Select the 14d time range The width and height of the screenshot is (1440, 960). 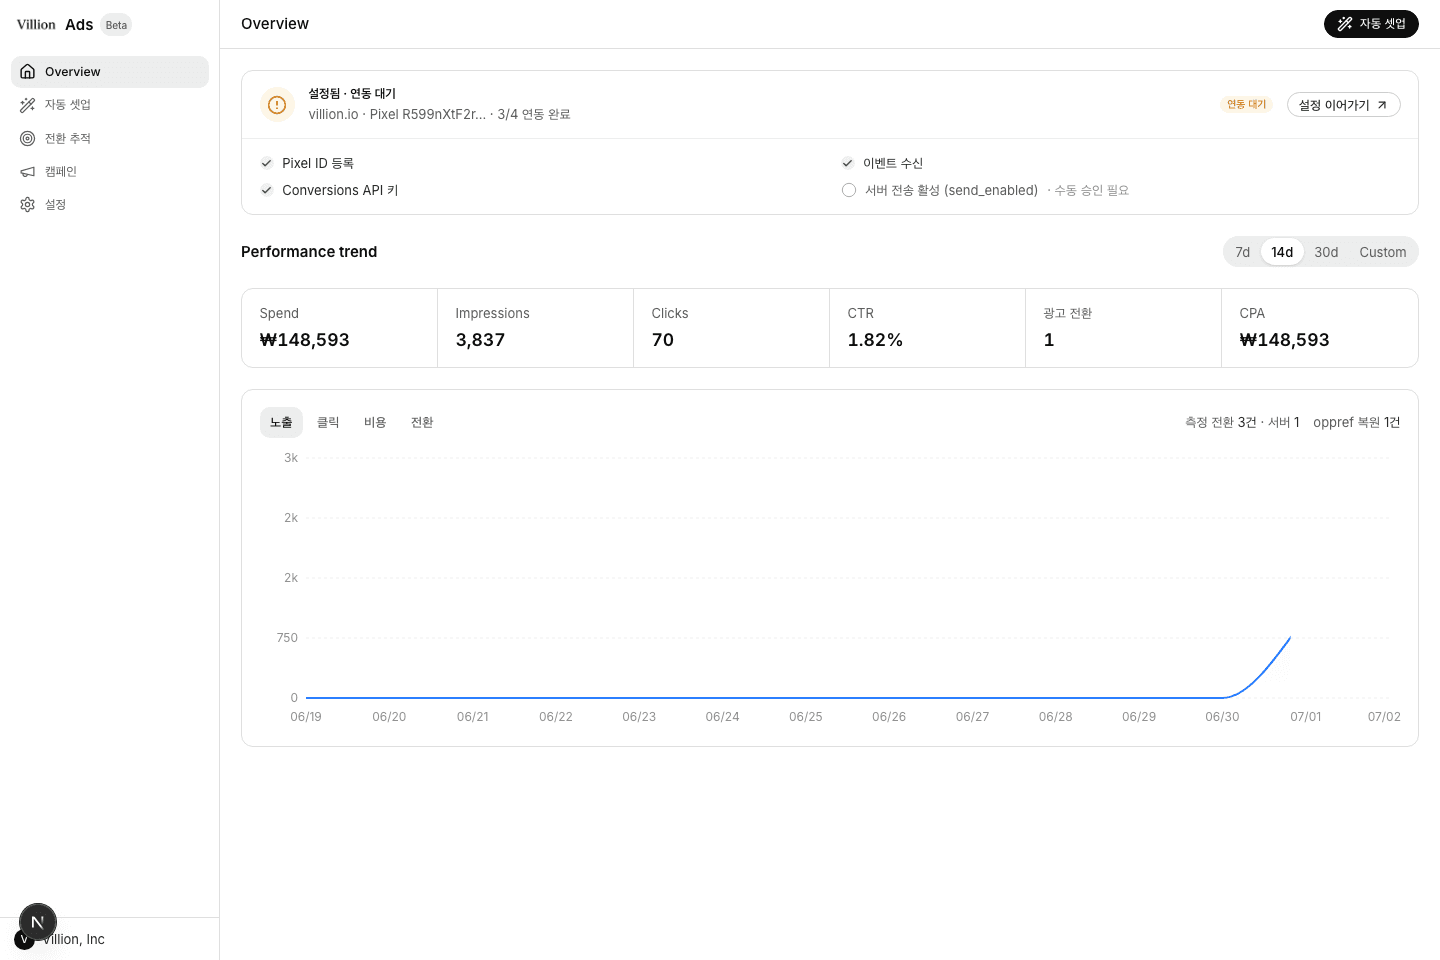pos(1282,252)
